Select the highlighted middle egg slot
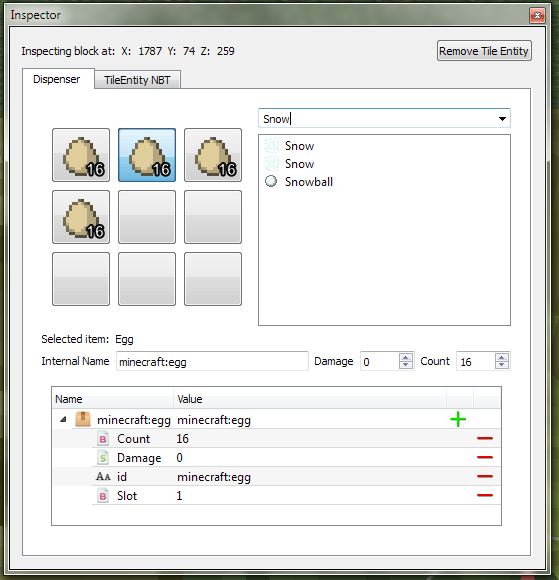The height and width of the screenshot is (580, 559). (147, 155)
